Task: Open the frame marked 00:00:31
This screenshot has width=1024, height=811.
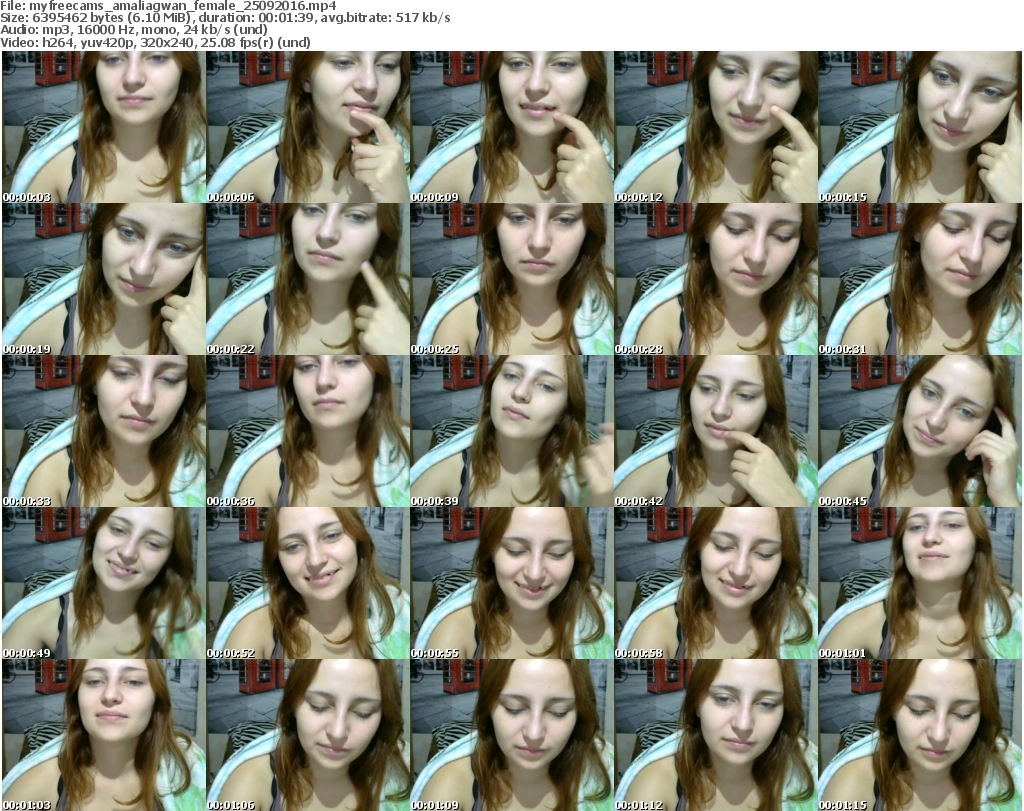Action: [920, 279]
